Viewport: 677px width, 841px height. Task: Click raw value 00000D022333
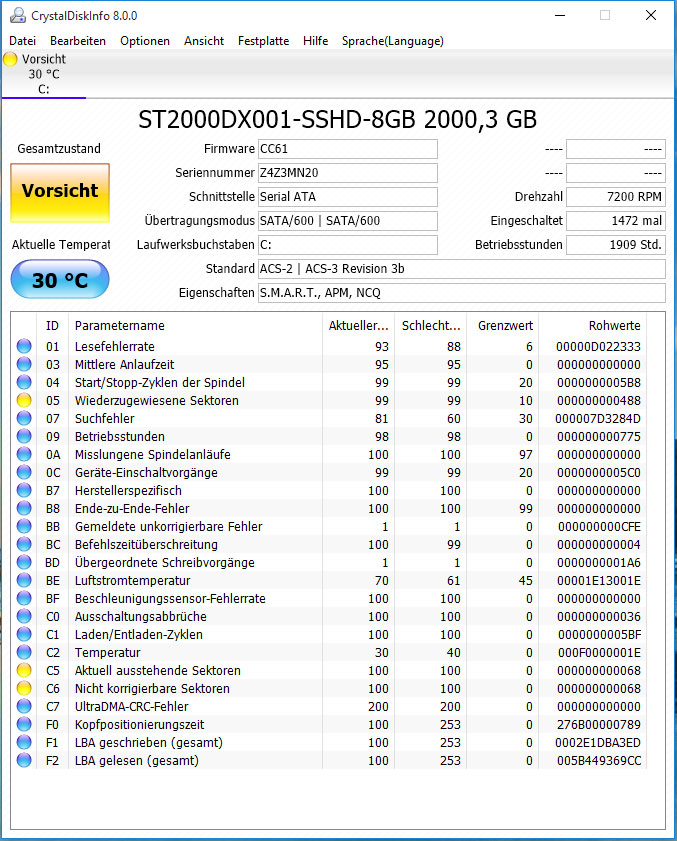(598, 346)
